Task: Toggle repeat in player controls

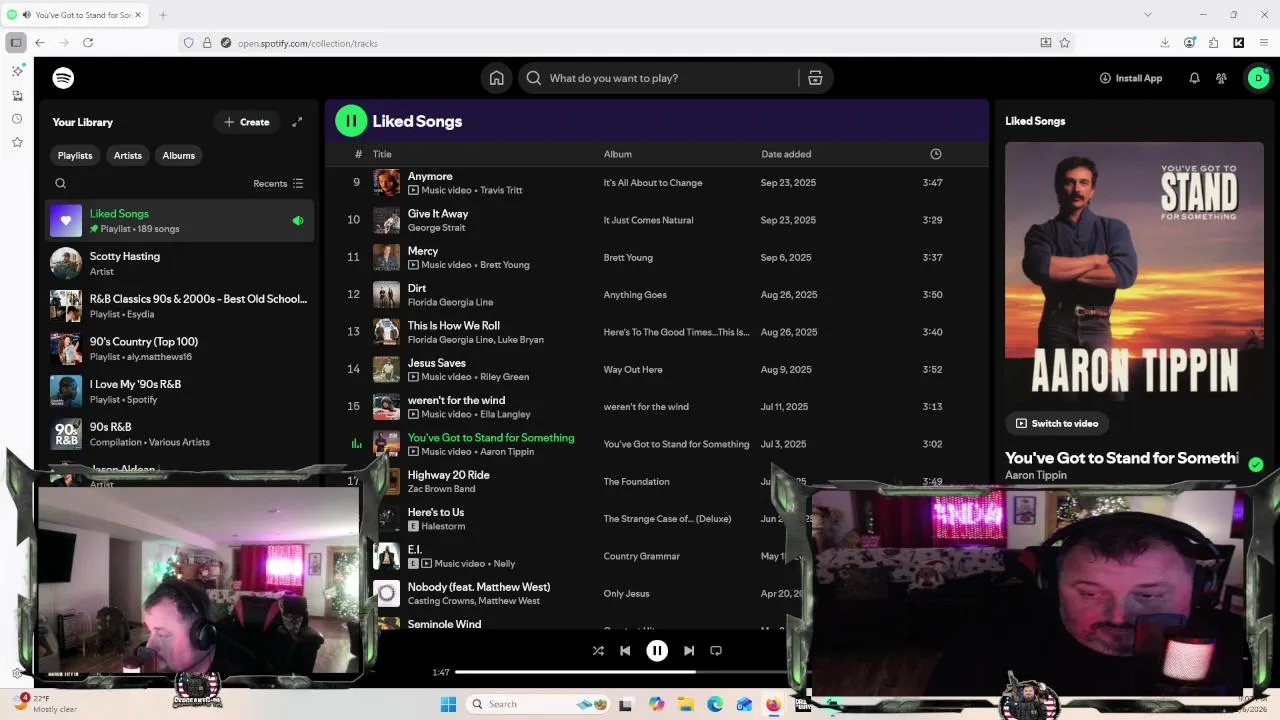Action: tap(716, 650)
